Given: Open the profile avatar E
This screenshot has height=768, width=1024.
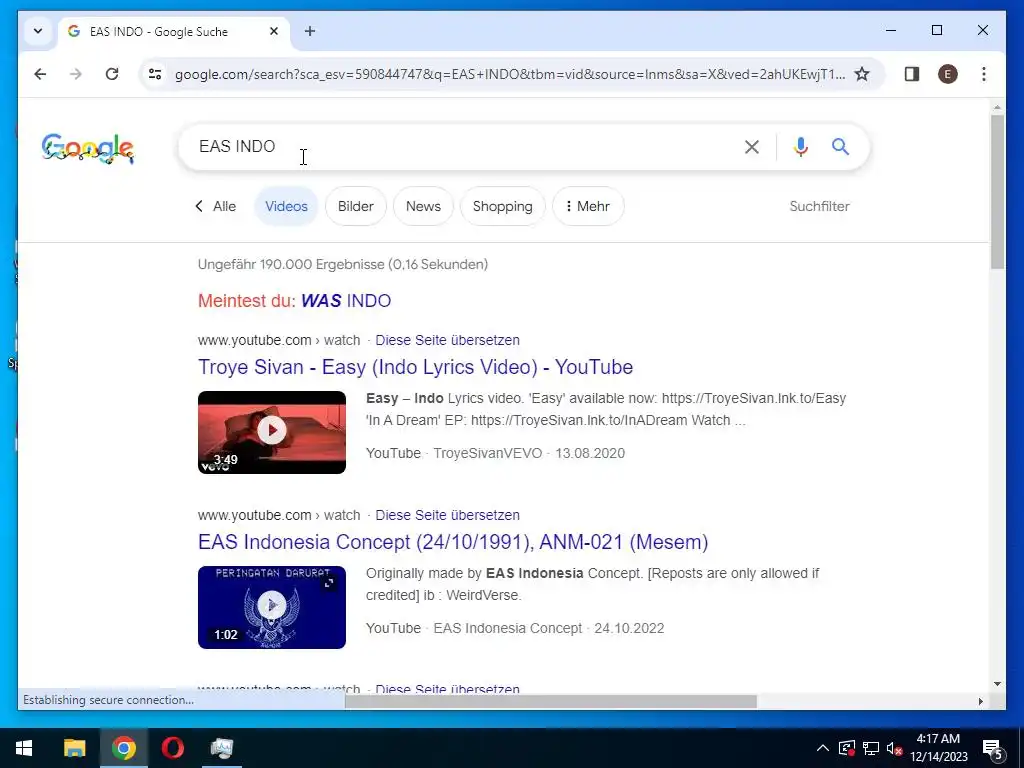Looking at the screenshot, I should coord(948,74).
